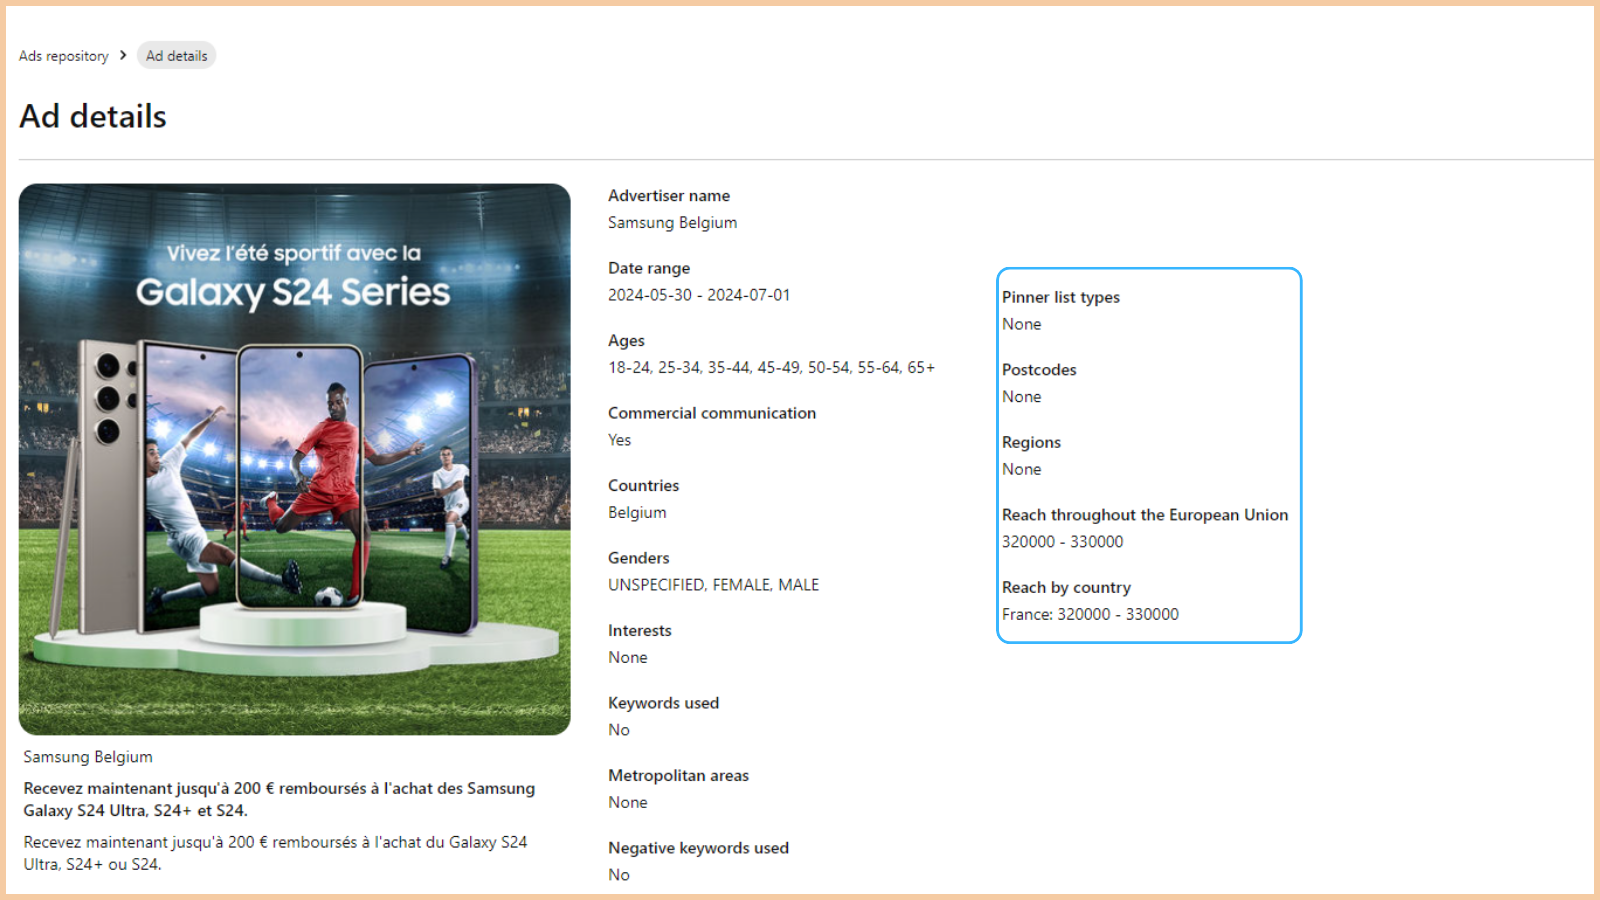The height and width of the screenshot is (900, 1600).
Task: Click the Pinner list types label
Action: (1060, 297)
